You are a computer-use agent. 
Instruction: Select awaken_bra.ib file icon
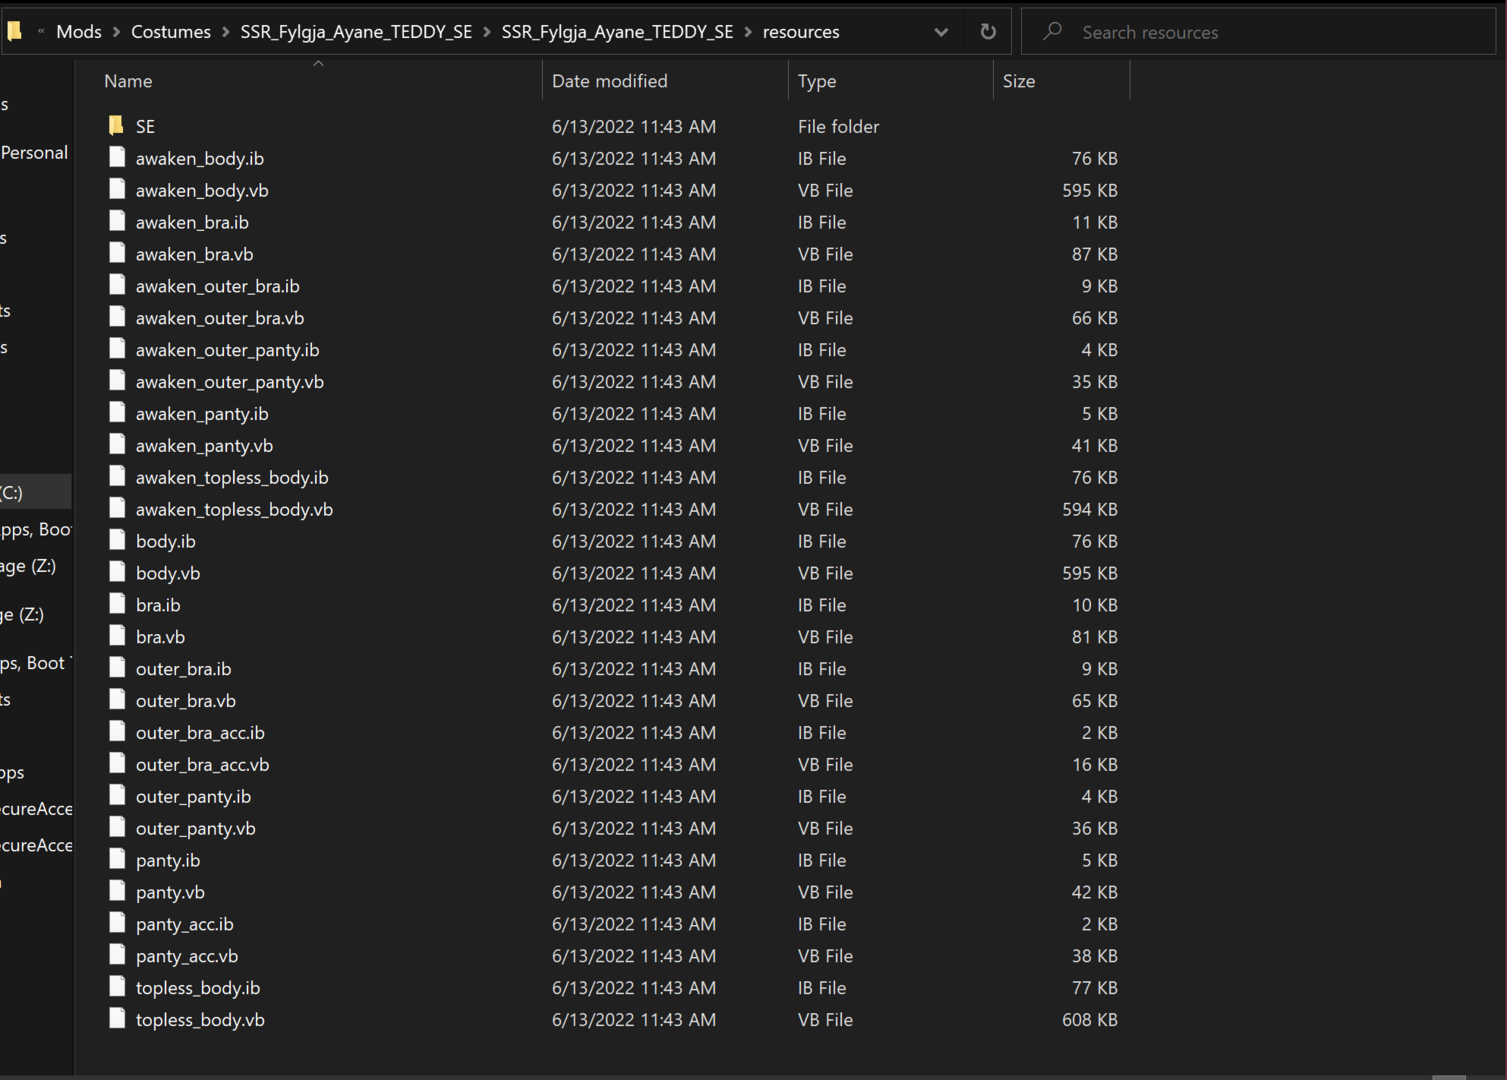[x=117, y=221]
